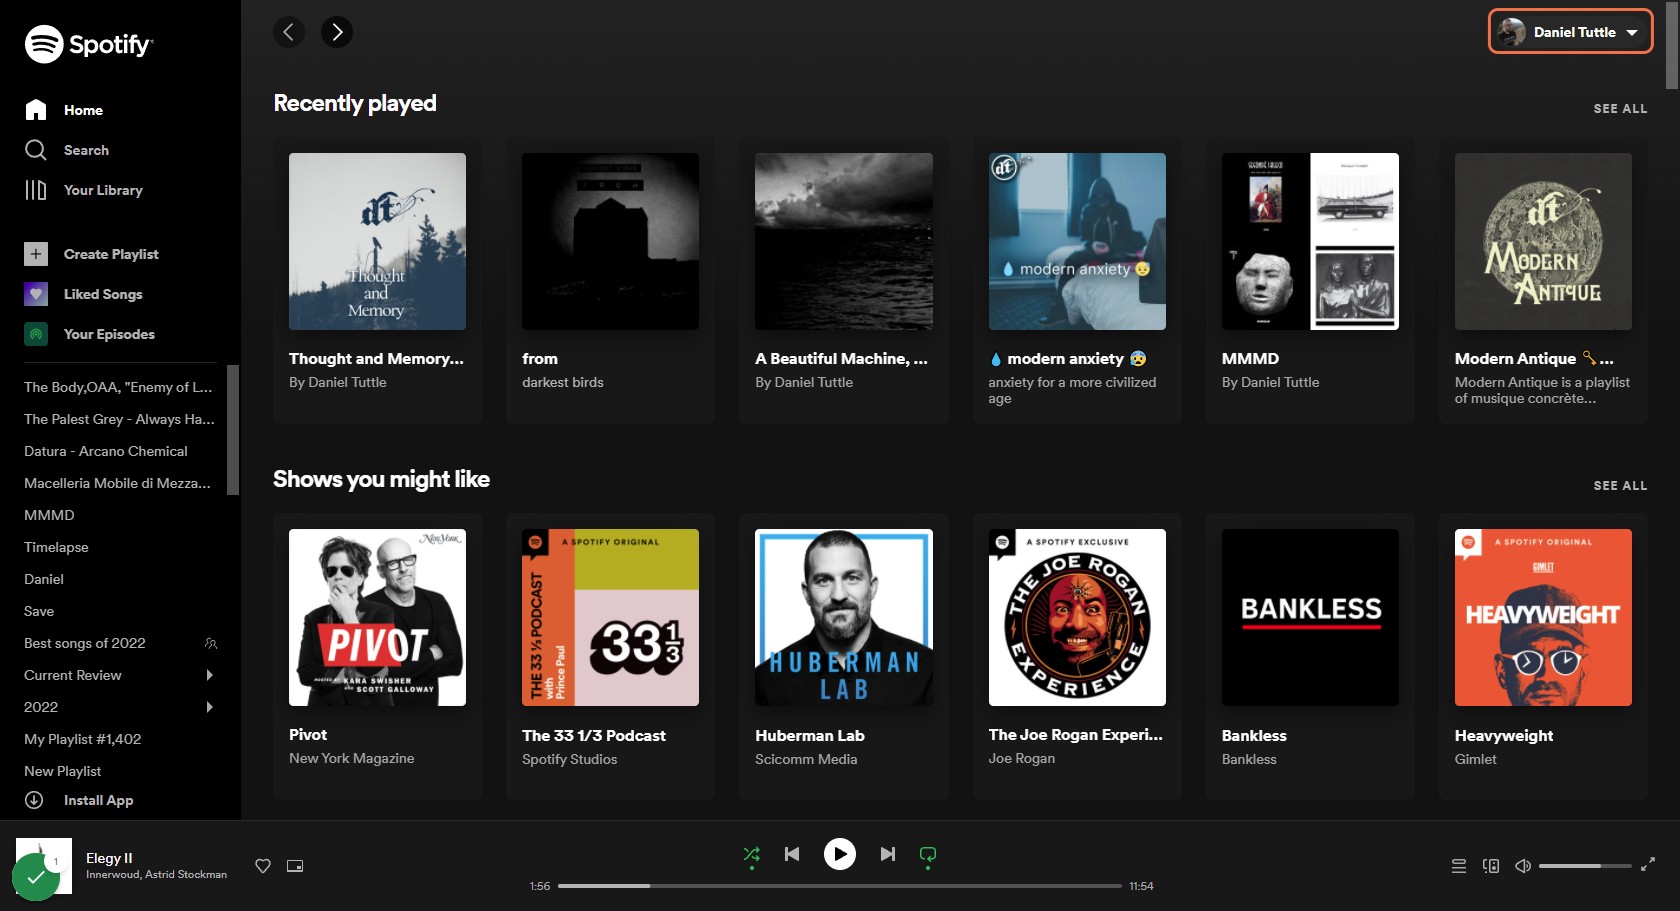The image size is (1680, 911).
Task: Open picture-in-picture mini player icon
Action: point(295,866)
